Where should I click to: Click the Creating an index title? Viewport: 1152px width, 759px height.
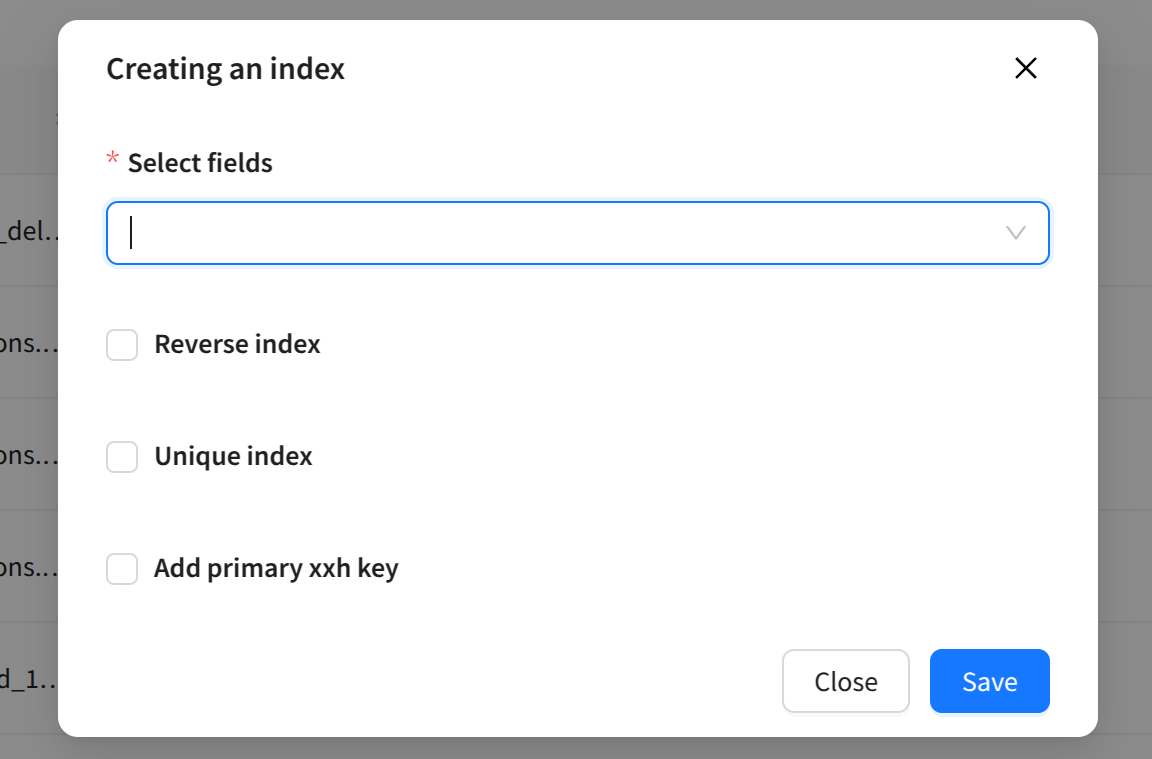click(225, 69)
